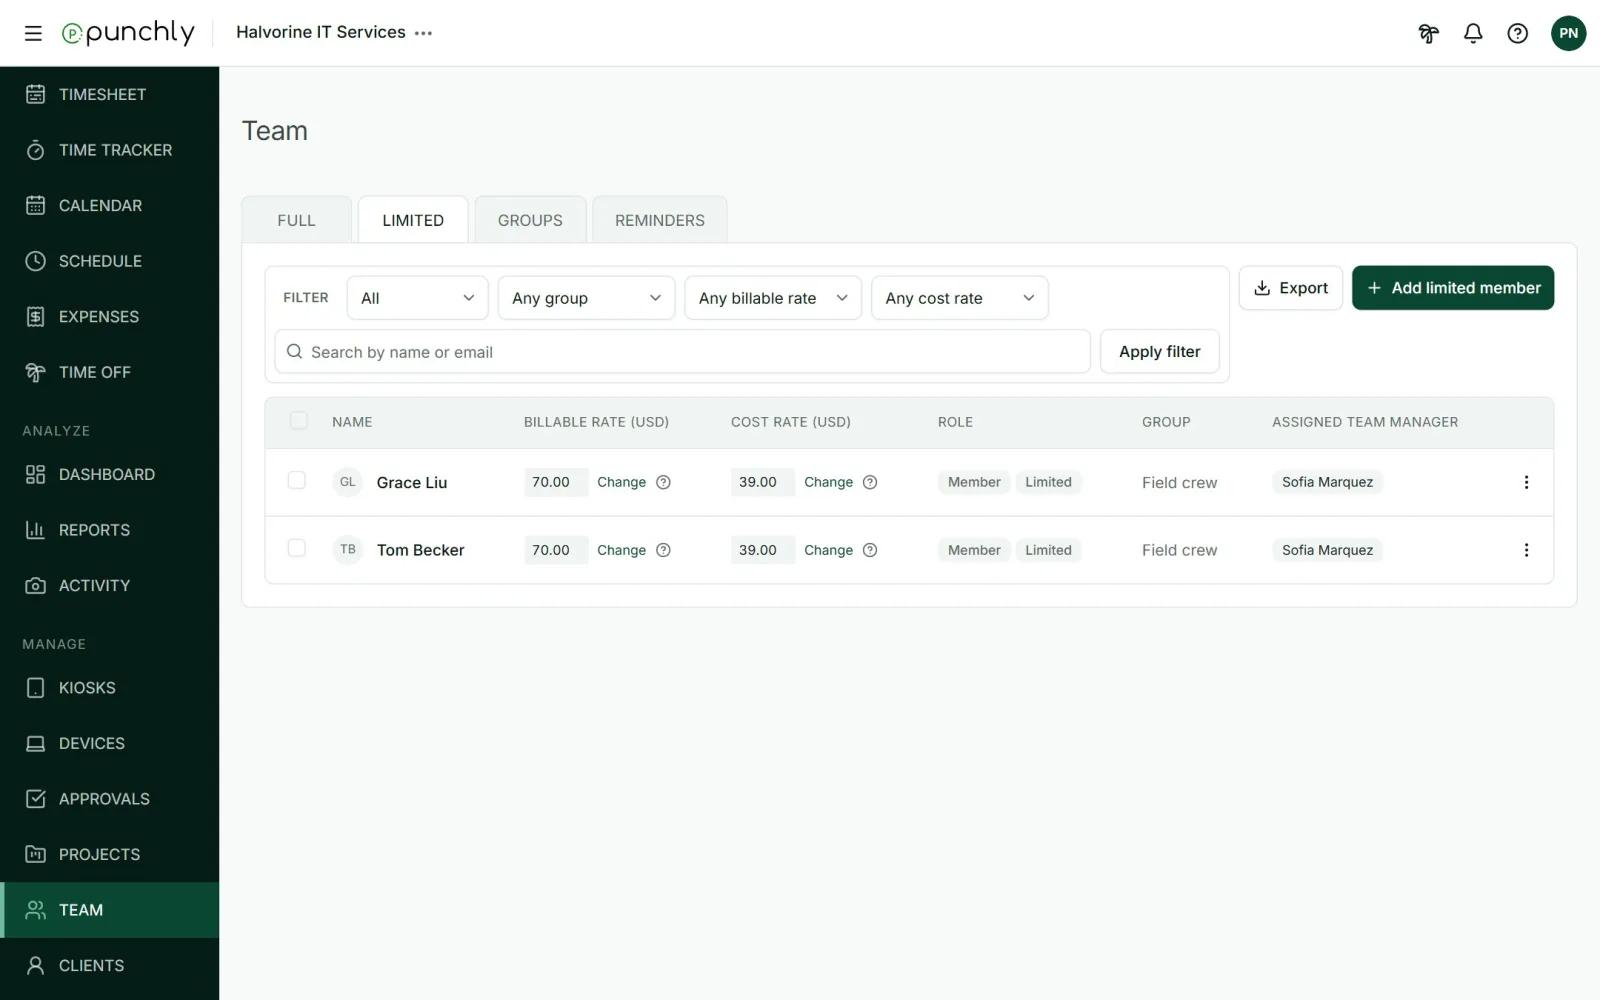Click the GL avatar for Grace Liu
1600x1000 pixels.
coord(348,482)
